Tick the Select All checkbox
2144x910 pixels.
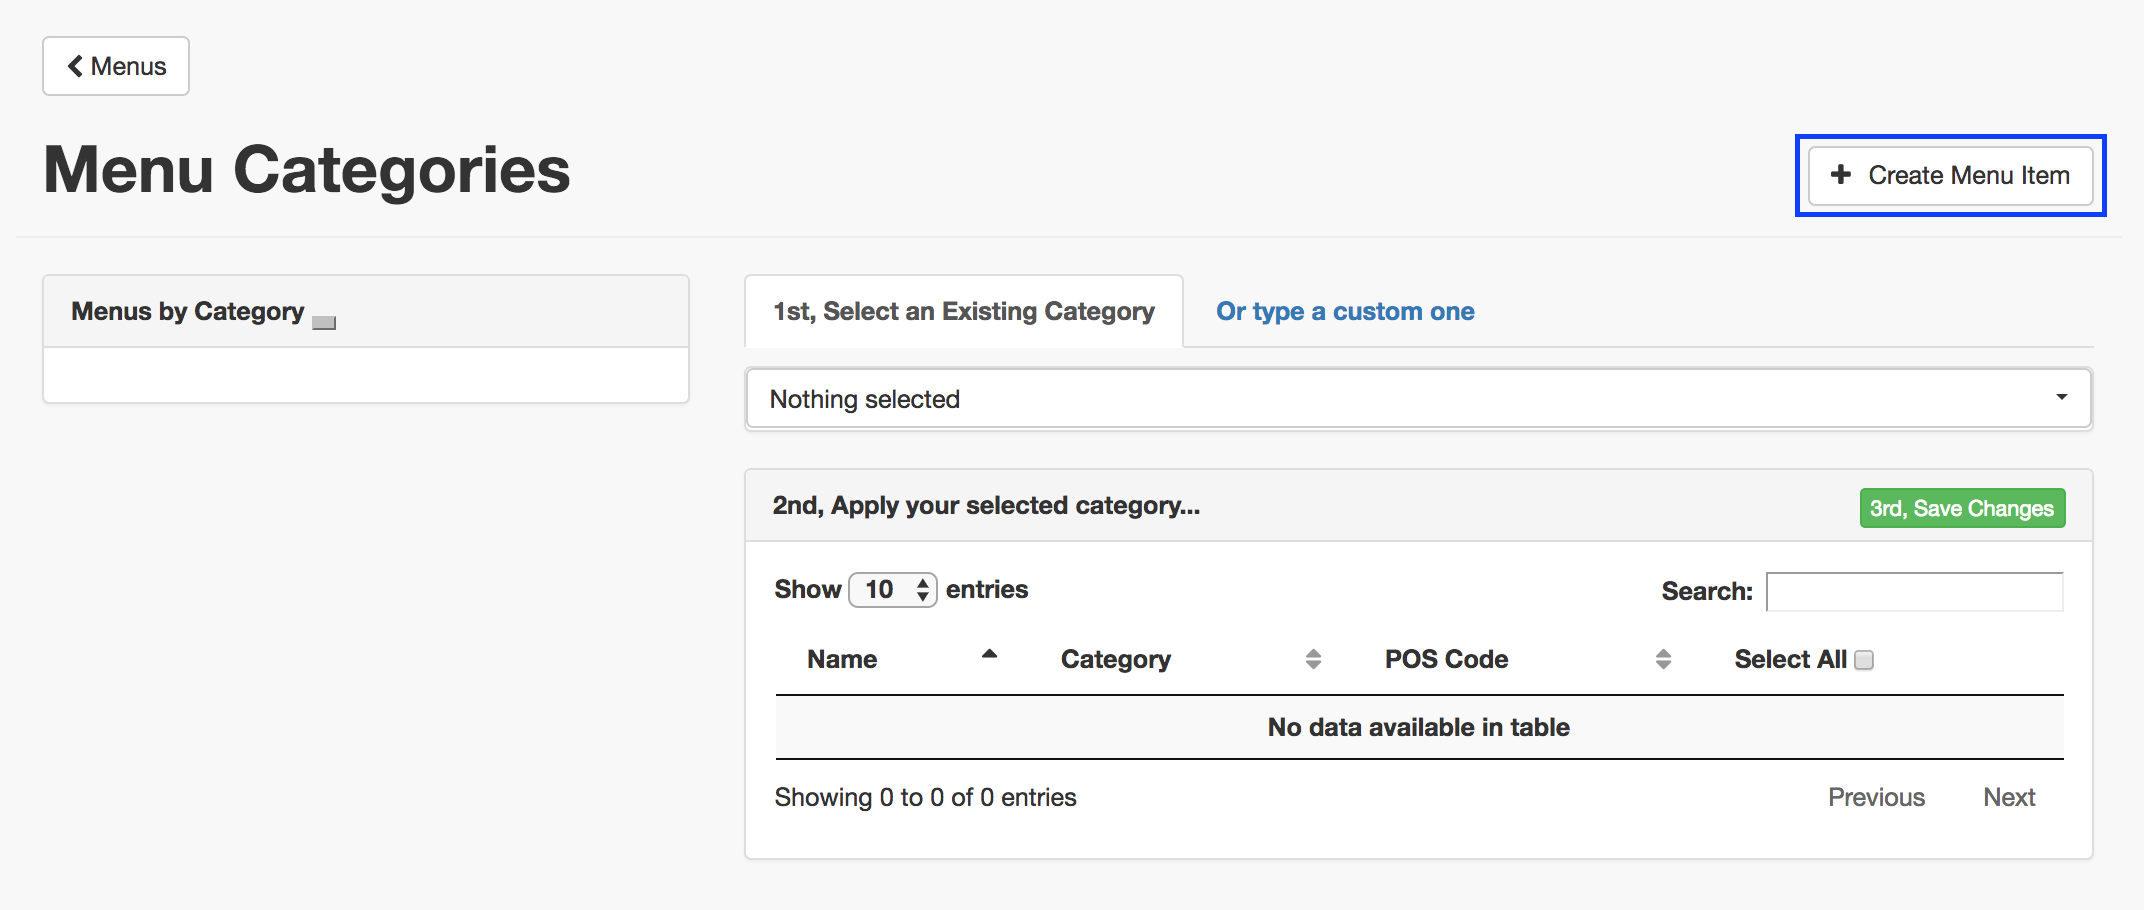pyautogui.click(x=1864, y=660)
